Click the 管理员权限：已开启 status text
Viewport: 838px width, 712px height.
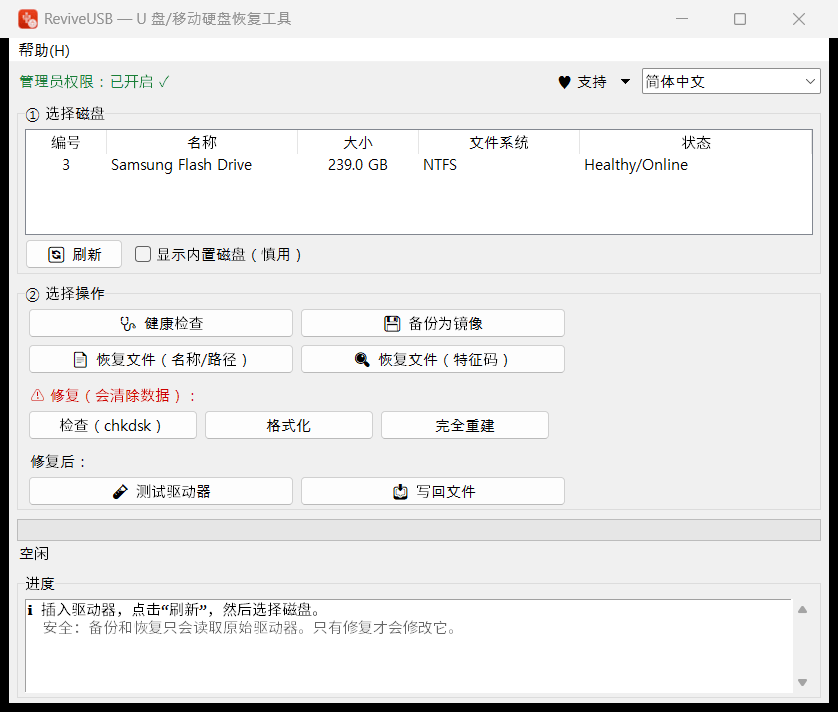click(x=95, y=82)
